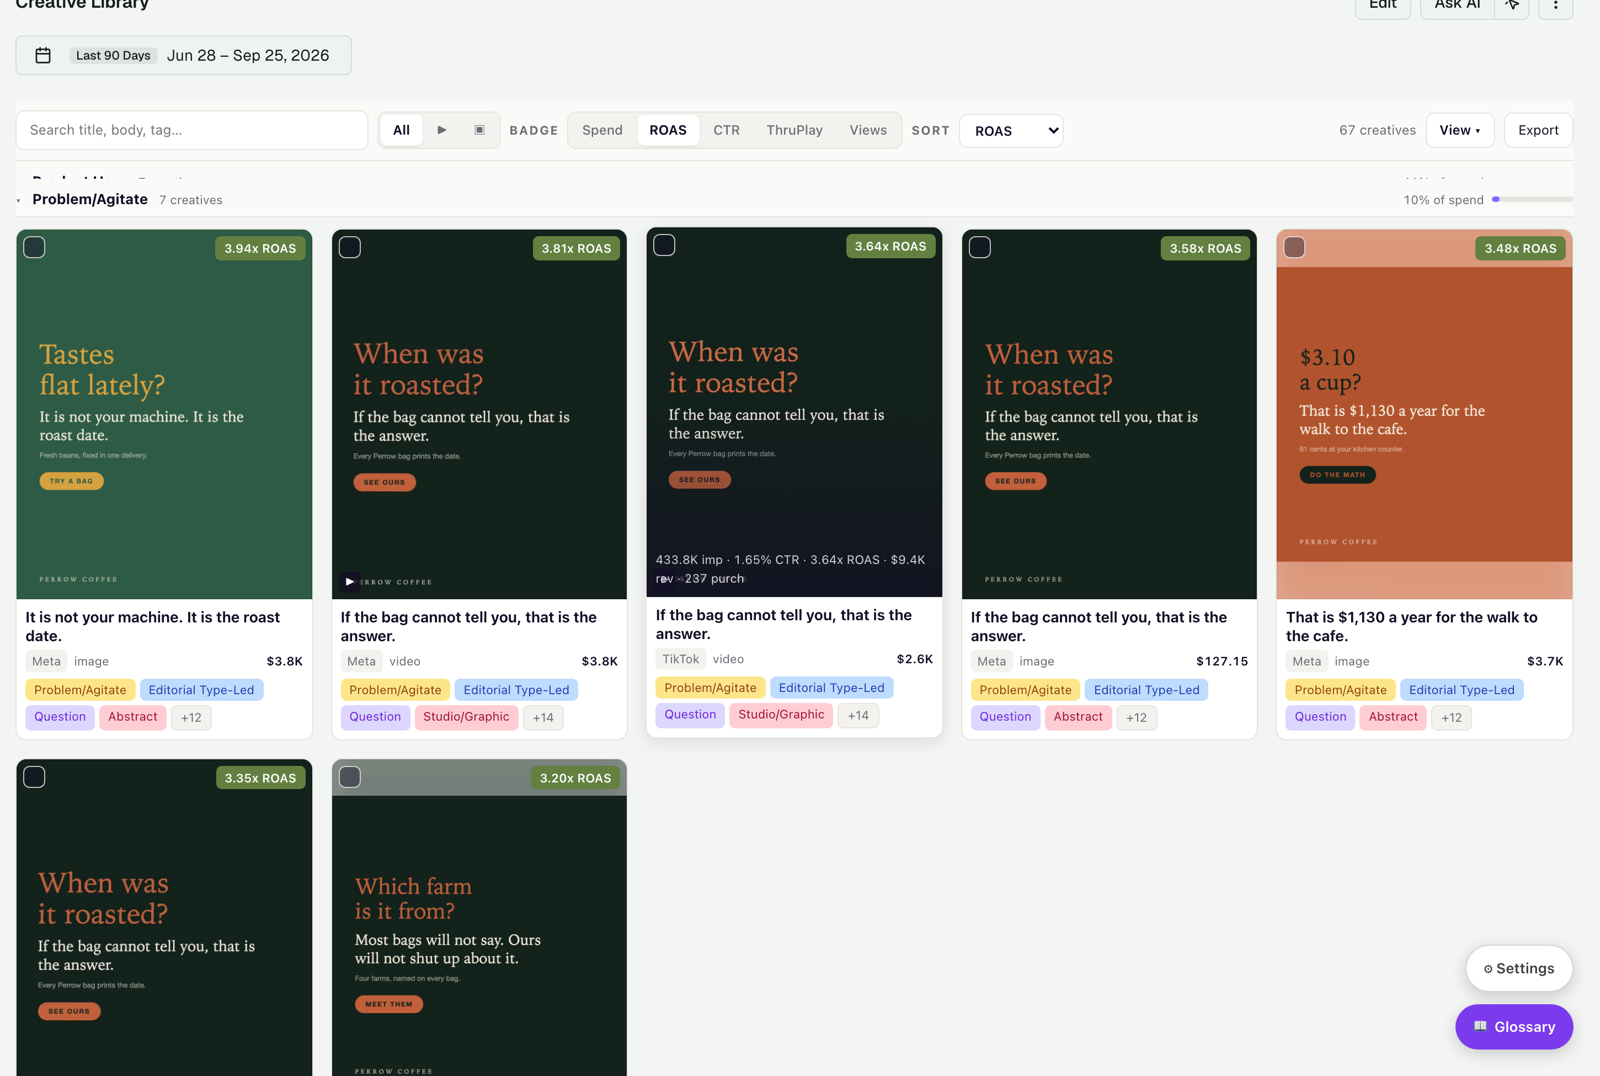Click the Export button

(x=1538, y=130)
